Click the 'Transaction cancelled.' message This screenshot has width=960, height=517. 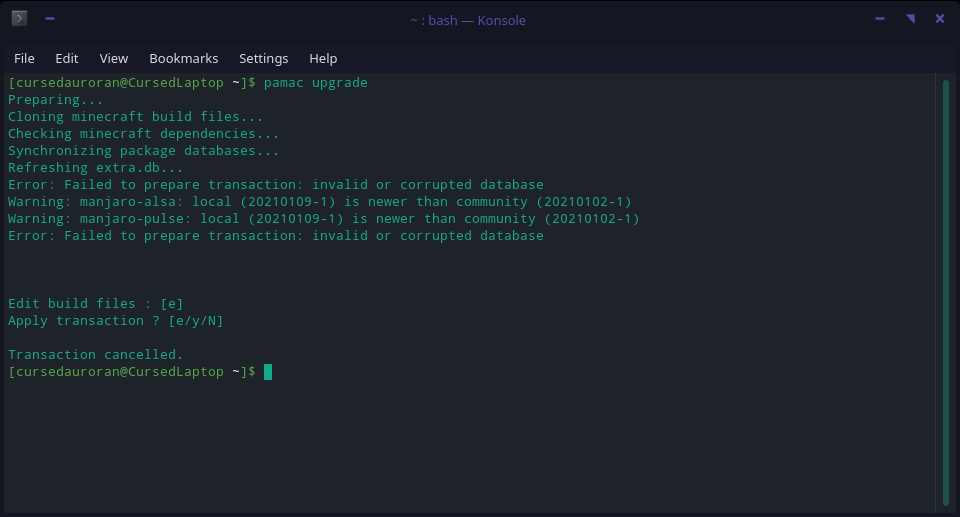[96, 355]
